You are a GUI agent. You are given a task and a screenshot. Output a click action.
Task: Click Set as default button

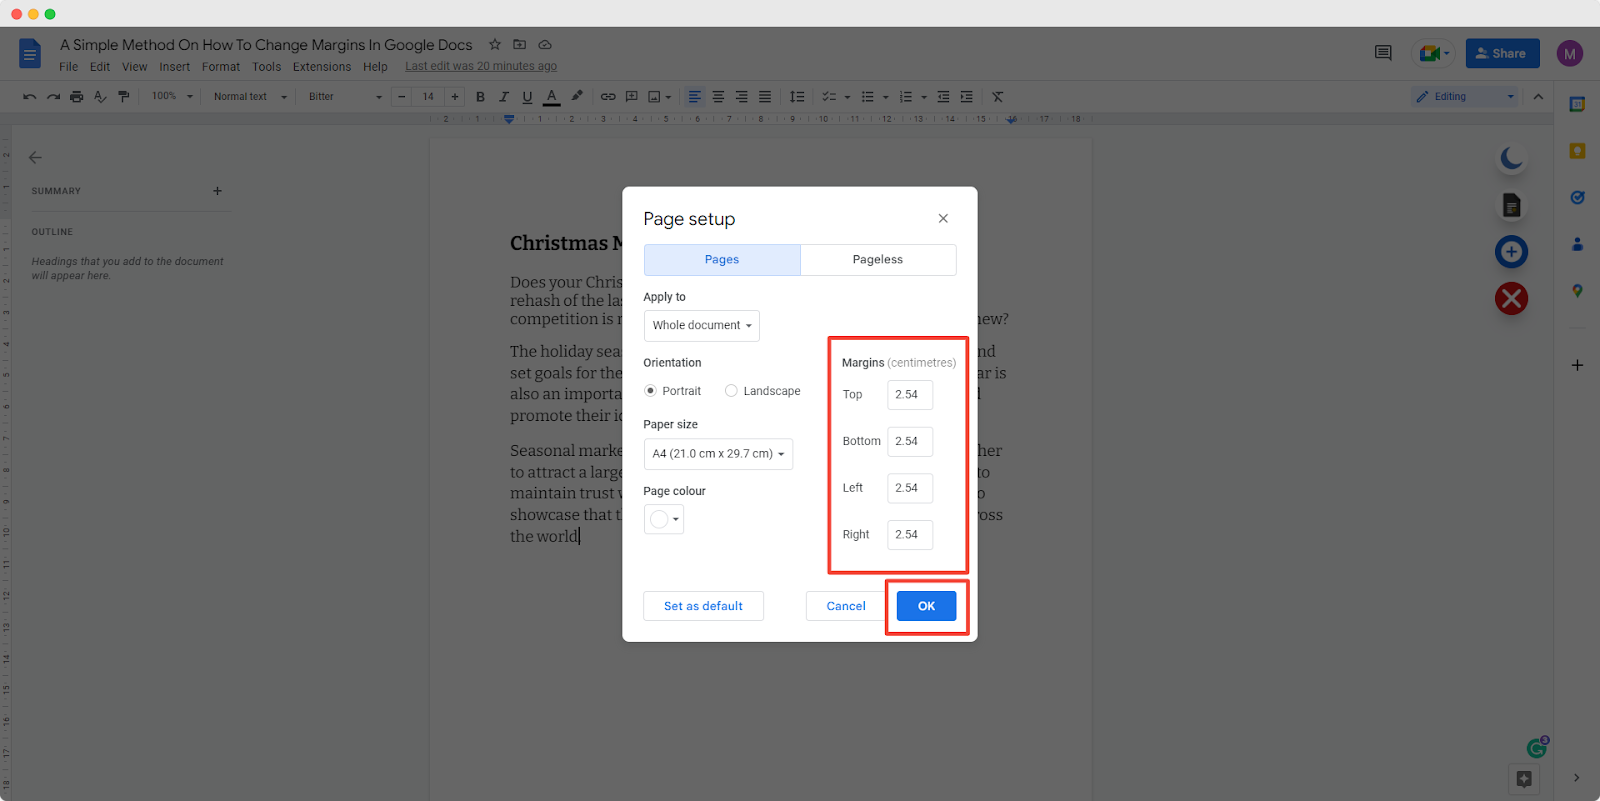[x=703, y=606]
